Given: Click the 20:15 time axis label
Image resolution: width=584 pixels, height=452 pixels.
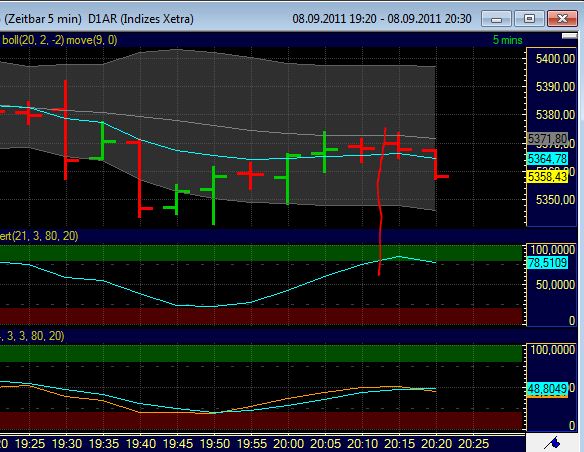Looking at the screenshot, I should click(399, 444).
